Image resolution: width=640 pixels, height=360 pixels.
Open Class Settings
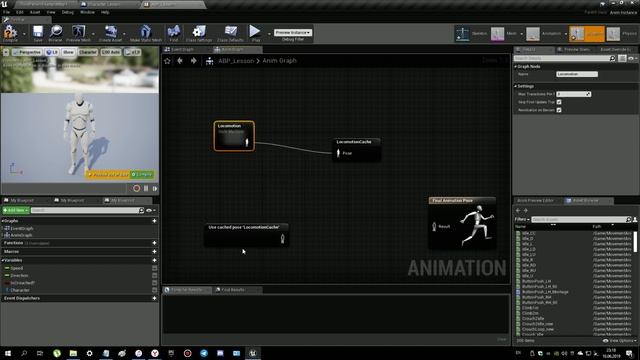199,33
